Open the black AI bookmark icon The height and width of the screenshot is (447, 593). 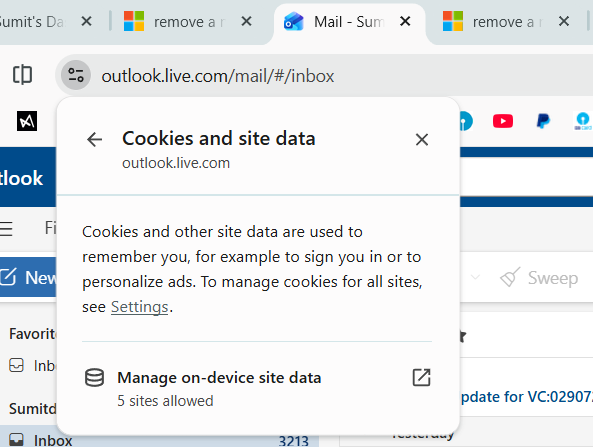[x=27, y=121]
